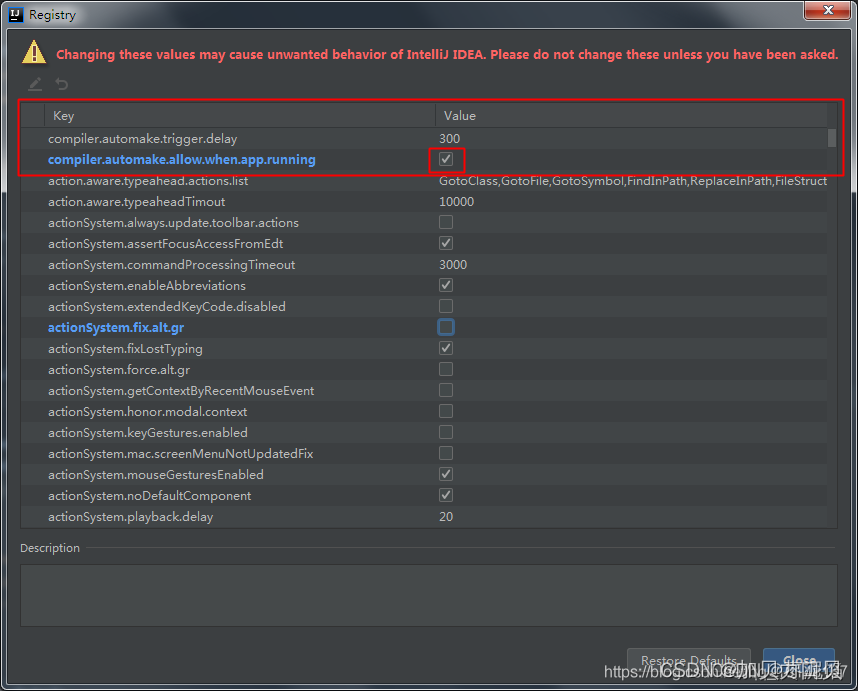Select actionSystem.noDefaultComponent key

click(x=149, y=496)
